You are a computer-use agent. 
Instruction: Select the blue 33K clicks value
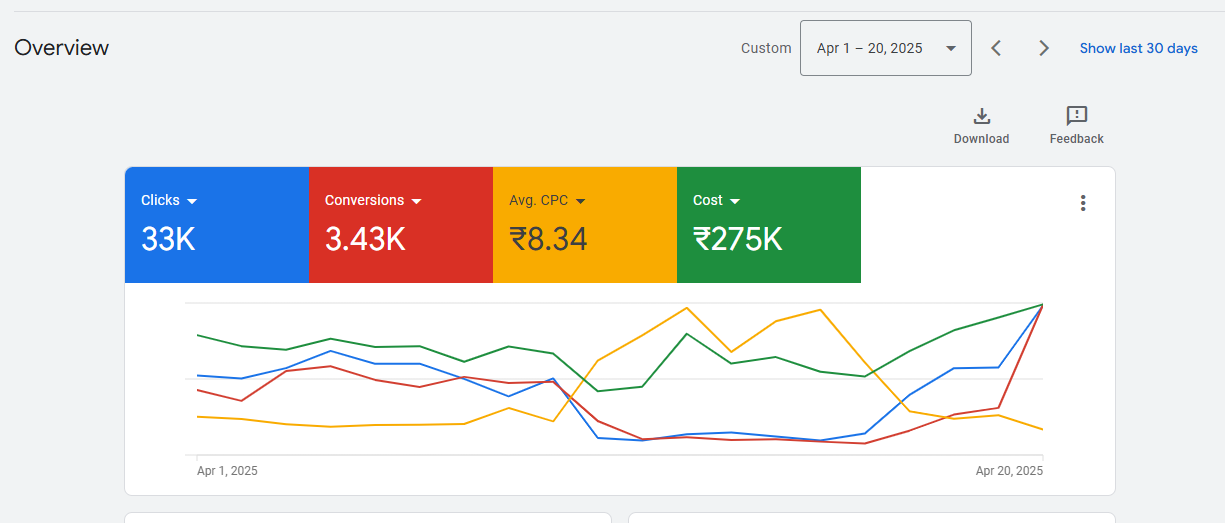(x=168, y=239)
